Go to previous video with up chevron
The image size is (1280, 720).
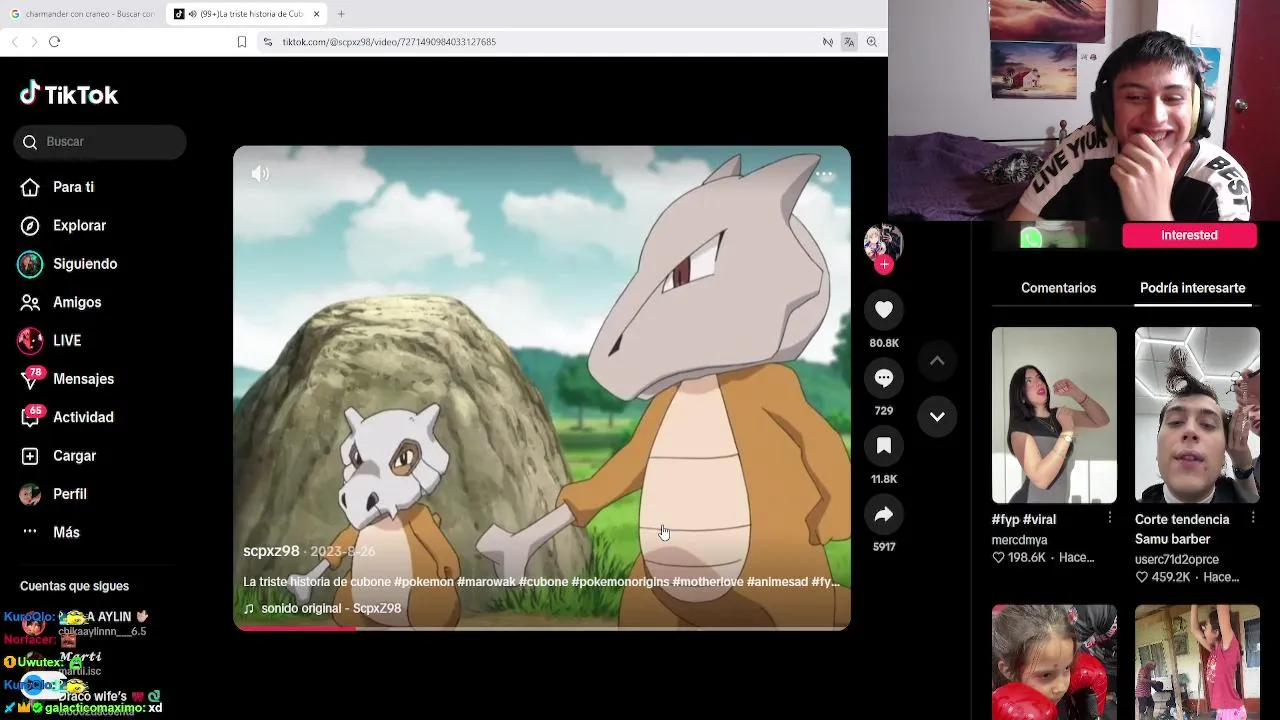point(937,361)
